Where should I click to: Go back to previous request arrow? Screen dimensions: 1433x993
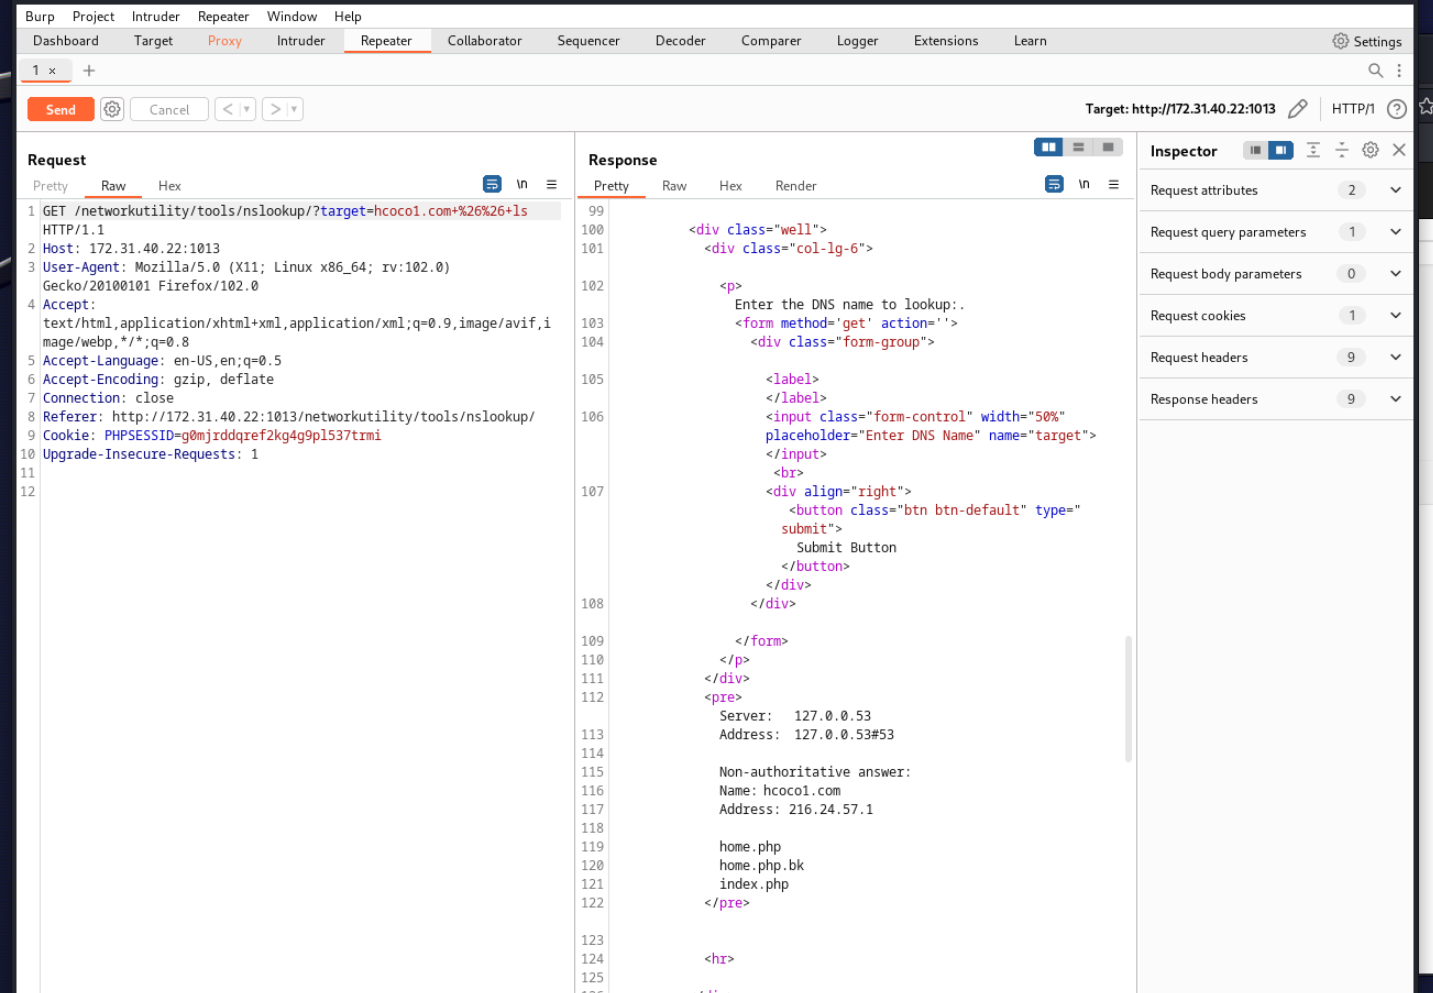coord(227,109)
